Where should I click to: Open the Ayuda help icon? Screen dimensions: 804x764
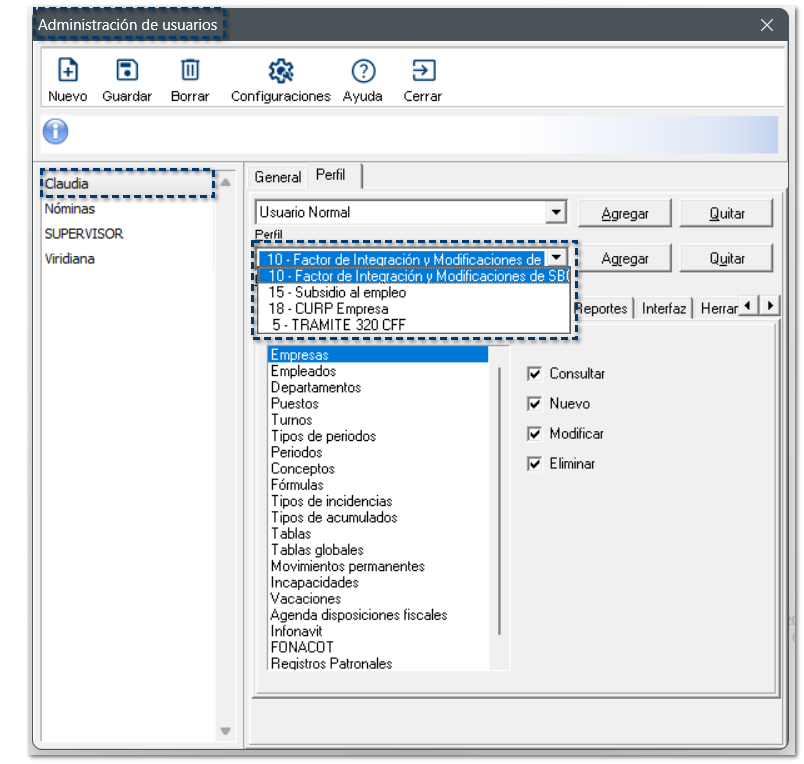coord(363,71)
